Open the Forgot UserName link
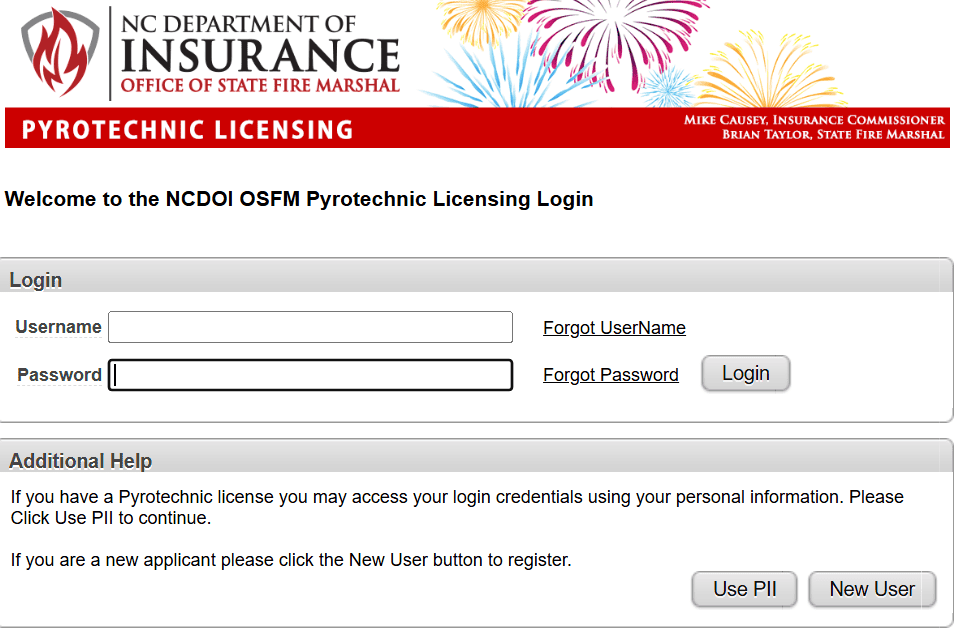This screenshot has height=639, width=966. click(614, 328)
